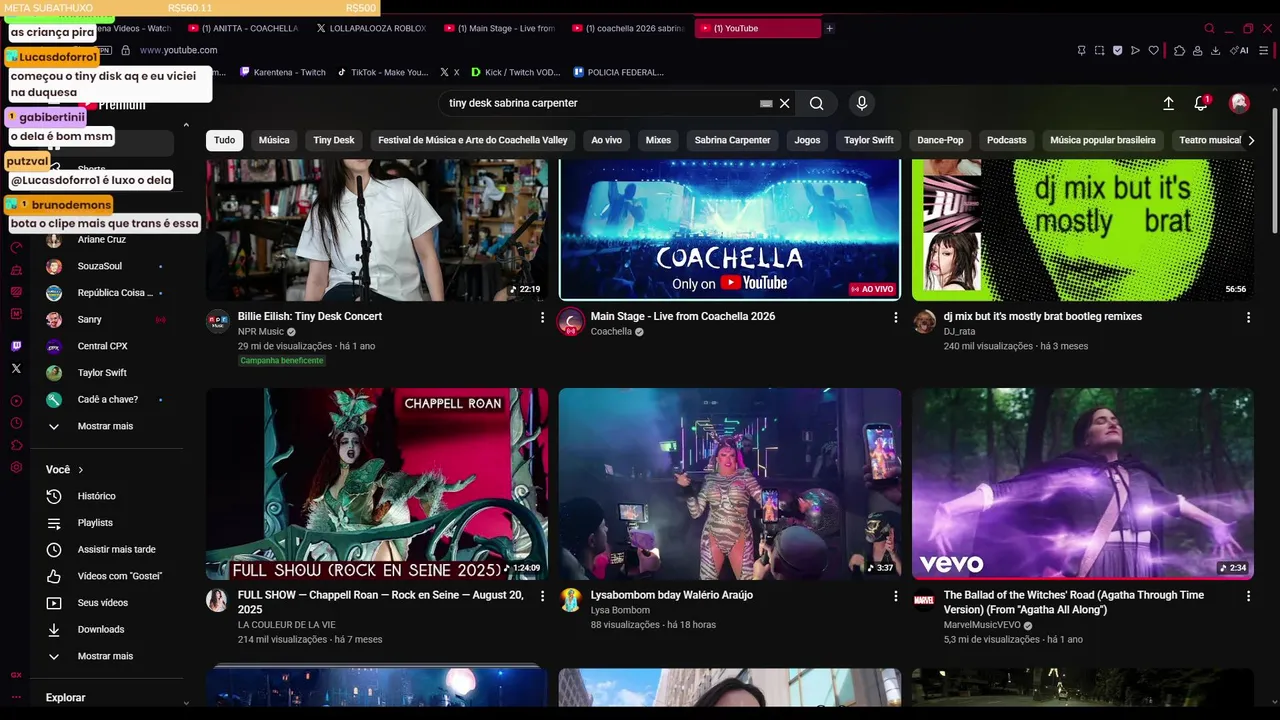Open the on-screen keyboard icon in search box

(x=766, y=103)
